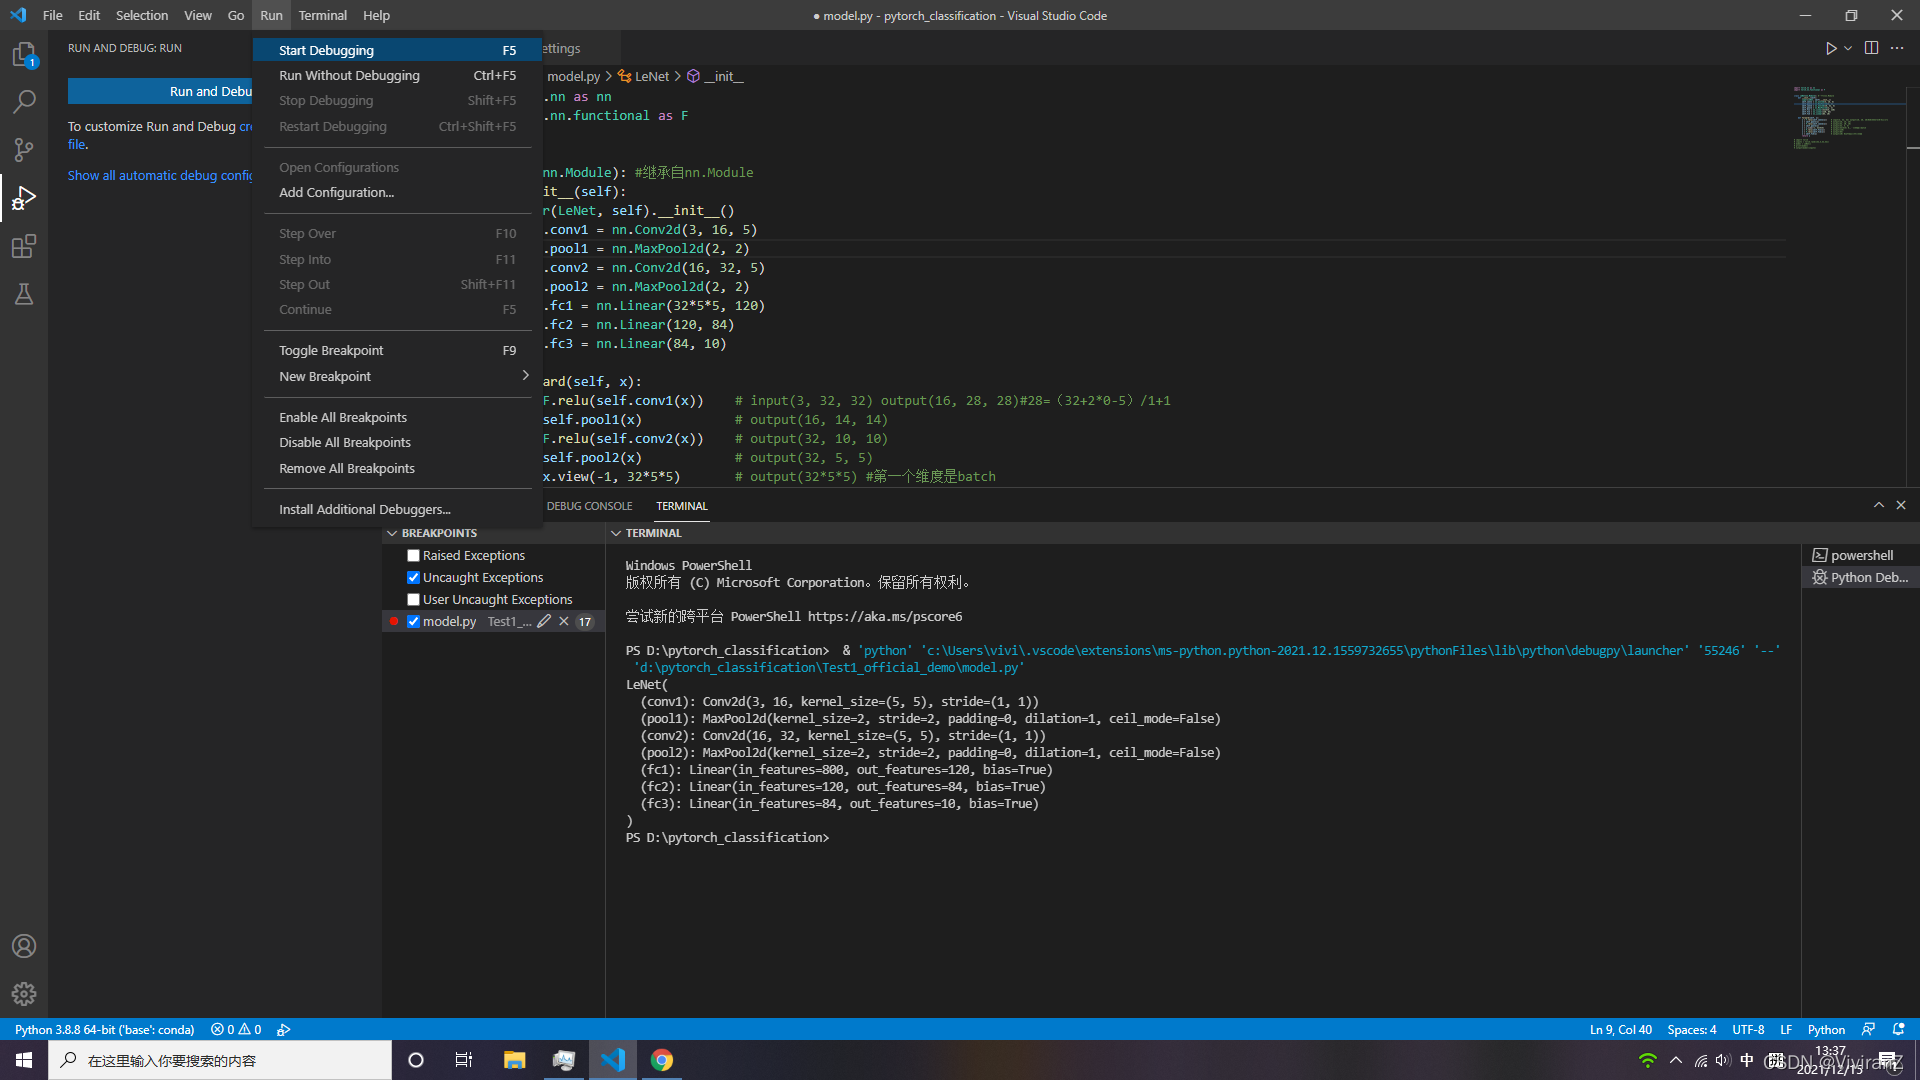Open the Accounts icon in activity bar

pyautogui.click(x=24, y=946)
